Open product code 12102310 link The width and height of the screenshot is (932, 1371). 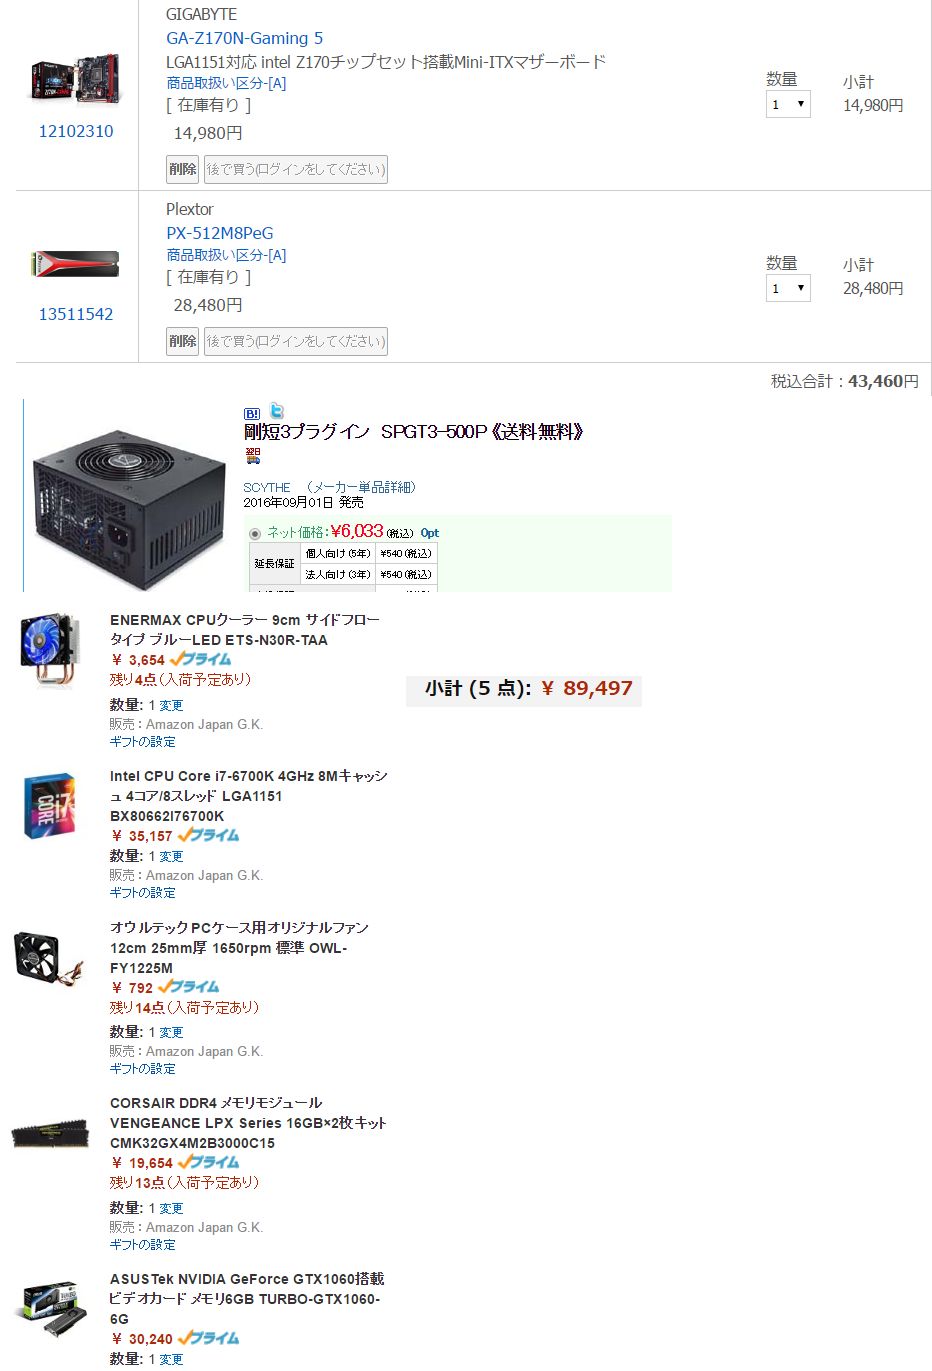76,131
